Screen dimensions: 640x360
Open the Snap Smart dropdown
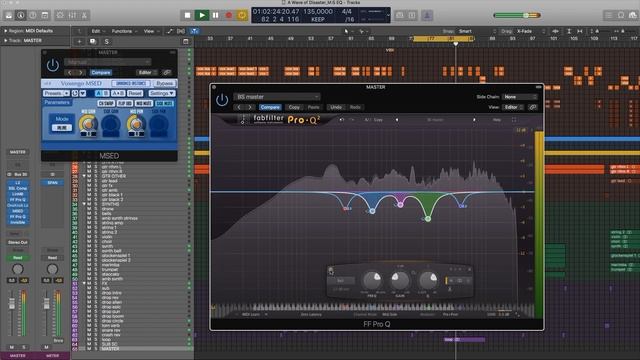pos(477,31)
